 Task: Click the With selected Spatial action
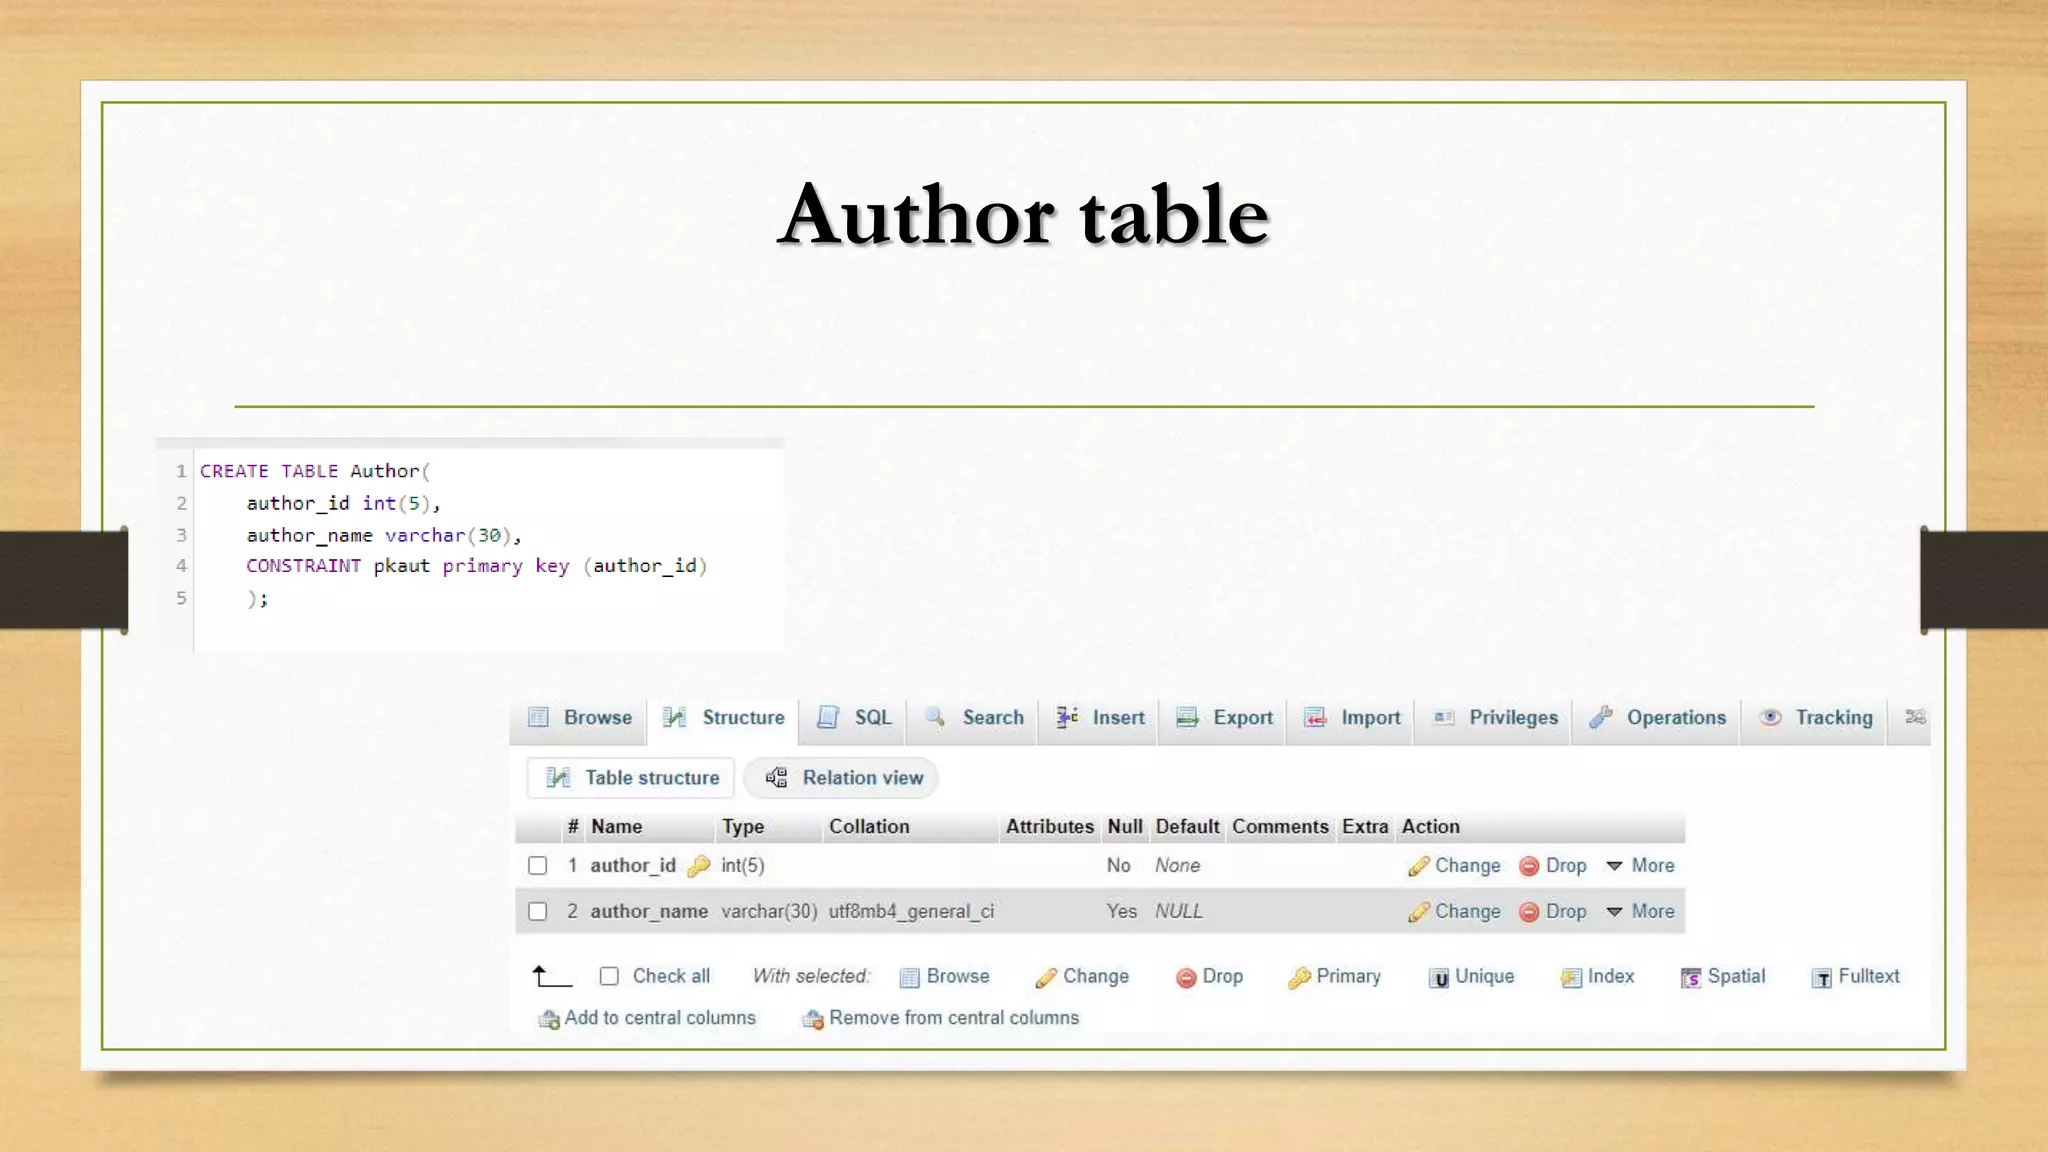tap(1724, 977)
